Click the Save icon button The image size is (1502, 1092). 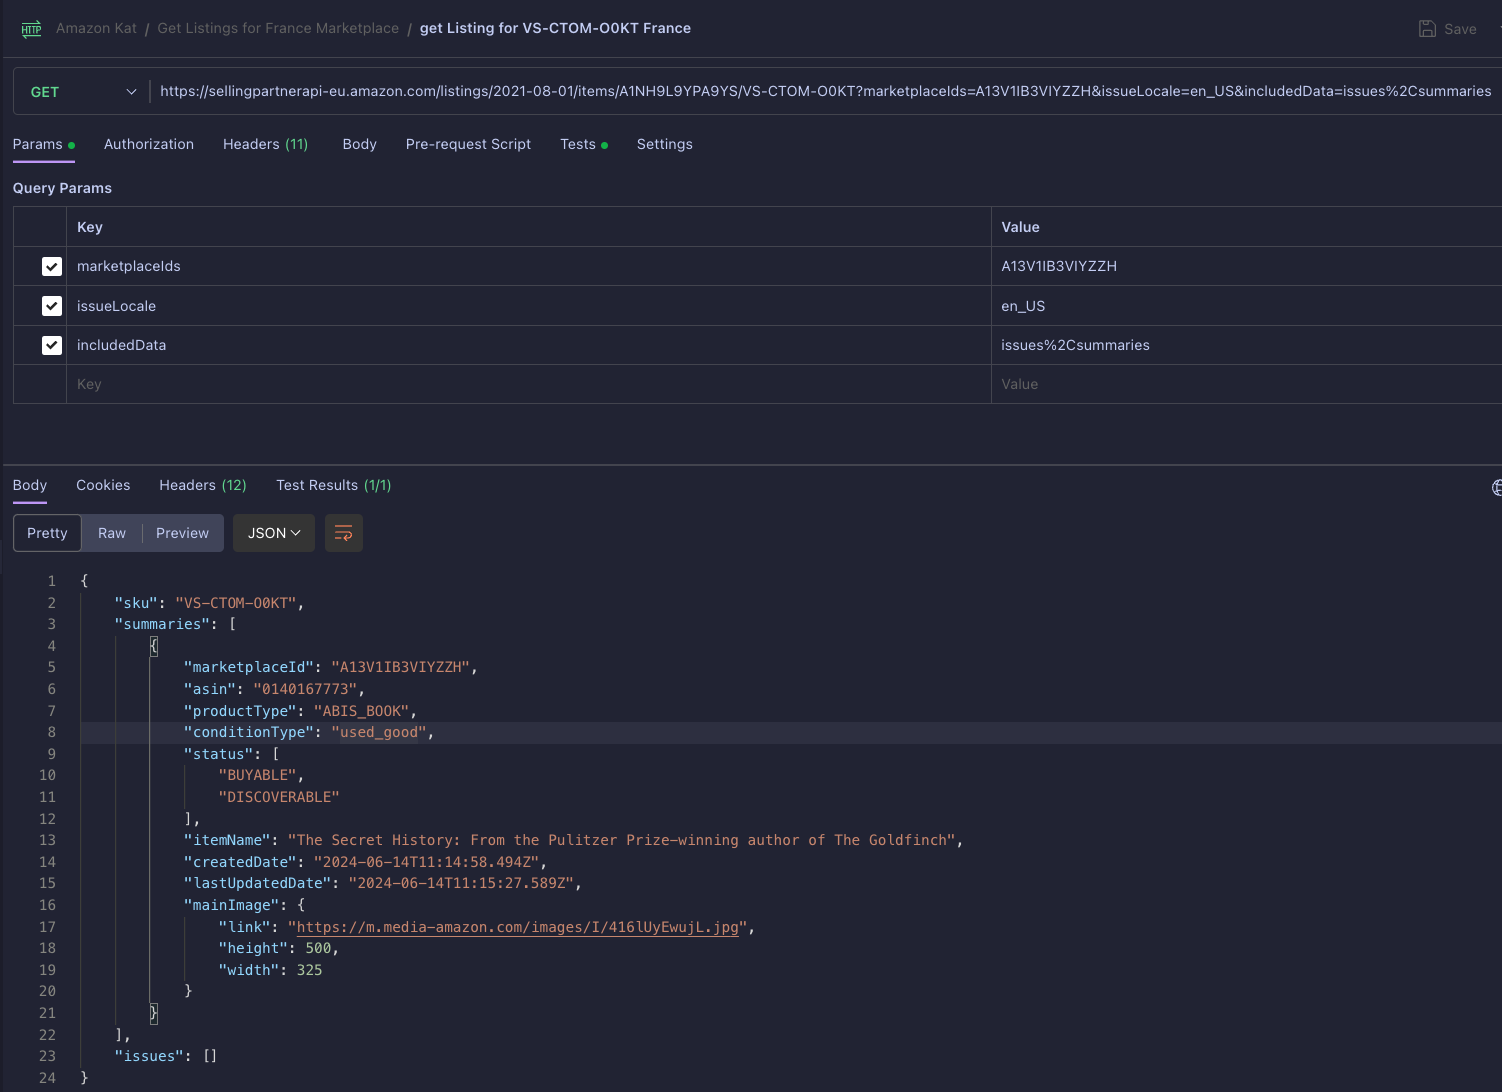coord(1447,29)
